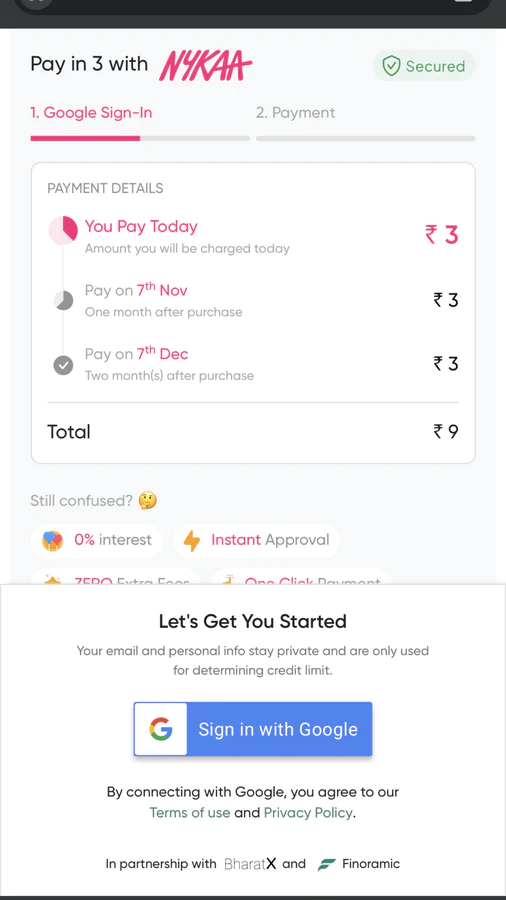The width and height of the screenshot is (506, 900).
Task: Open the Terms of use link
Action: coord(190,813)
